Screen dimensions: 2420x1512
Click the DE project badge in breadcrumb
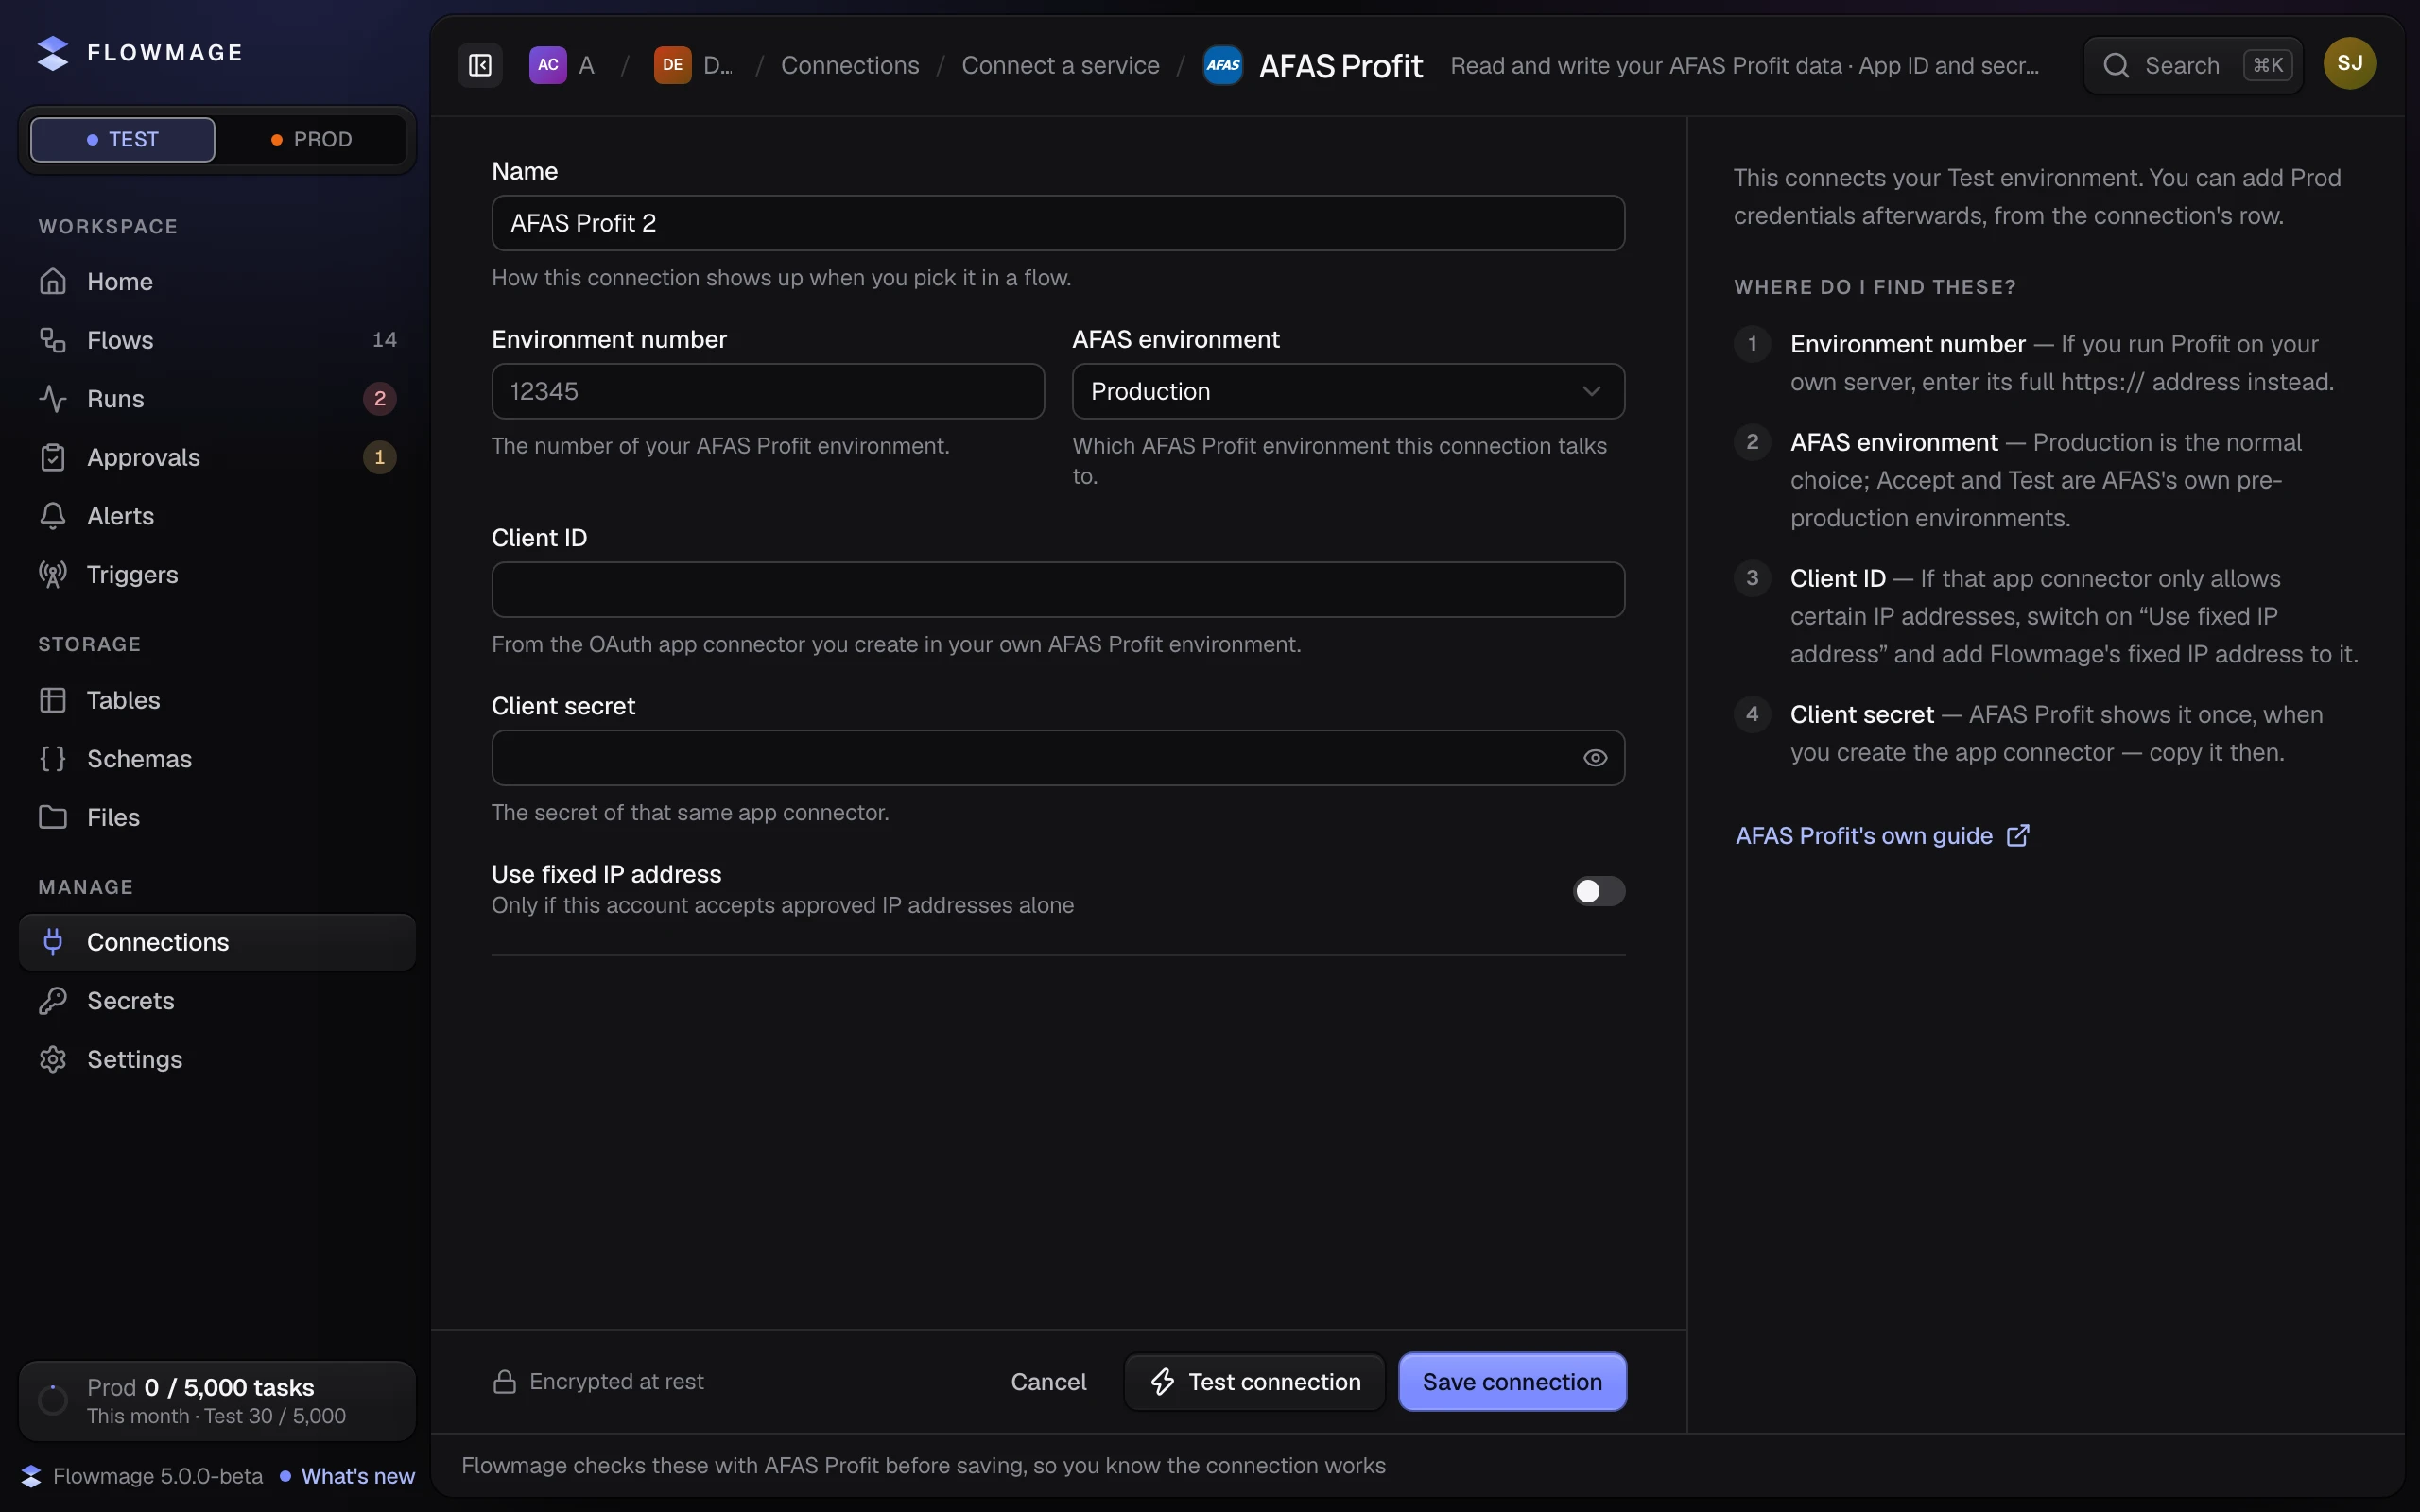[x=672, y=65]
